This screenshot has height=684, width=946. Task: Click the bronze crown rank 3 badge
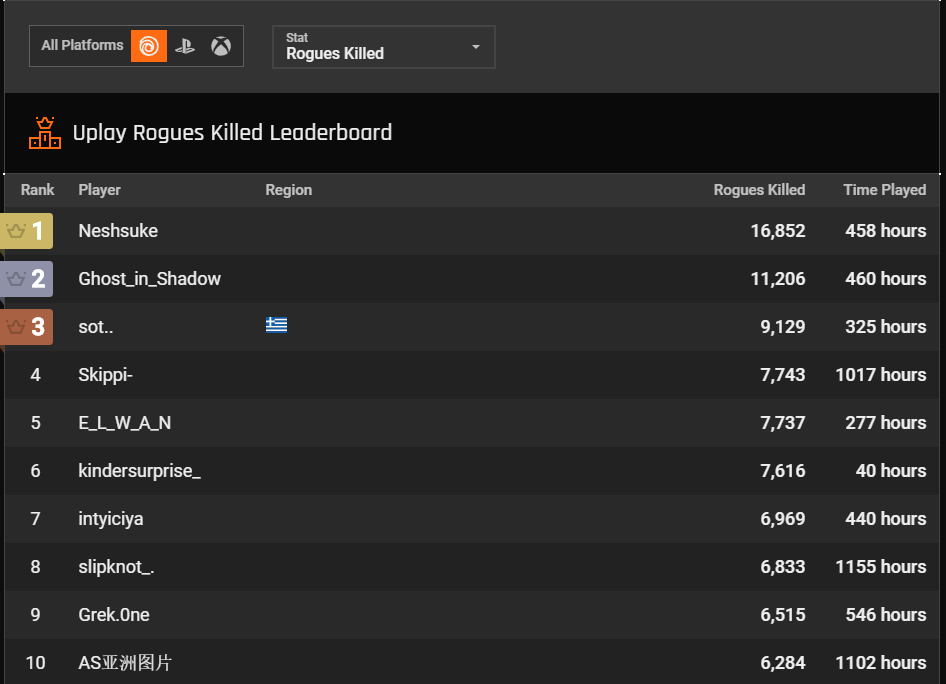27,327
